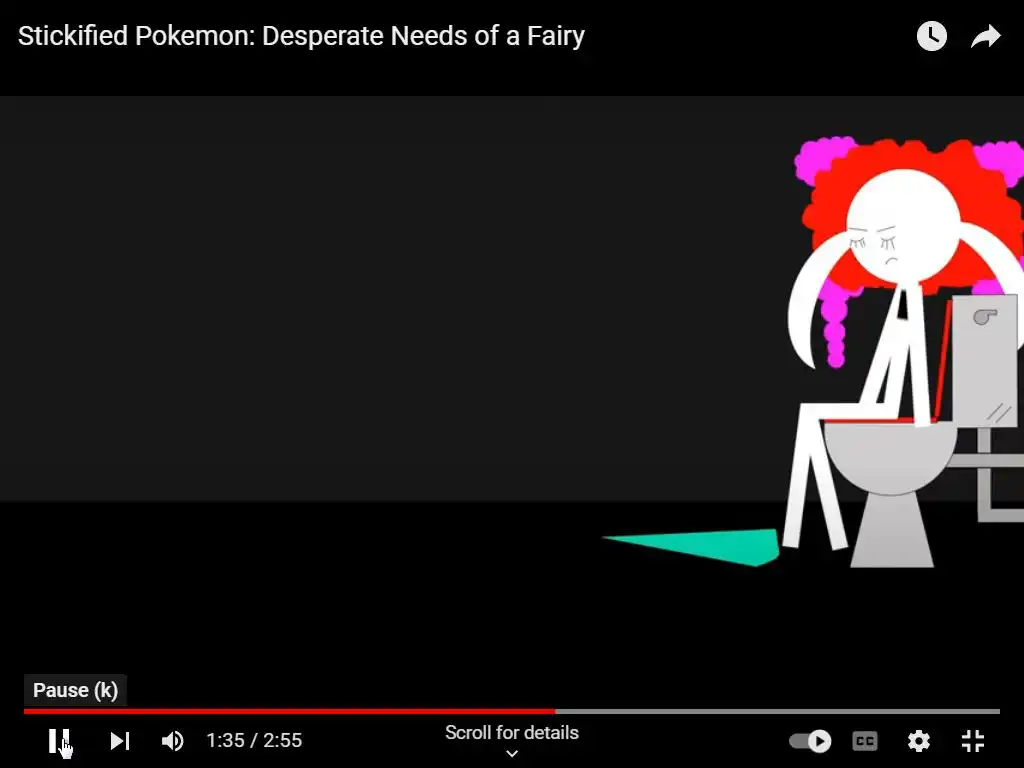Open the video title link
Viewport: 1024px width, 768px height.
(301, 36)
